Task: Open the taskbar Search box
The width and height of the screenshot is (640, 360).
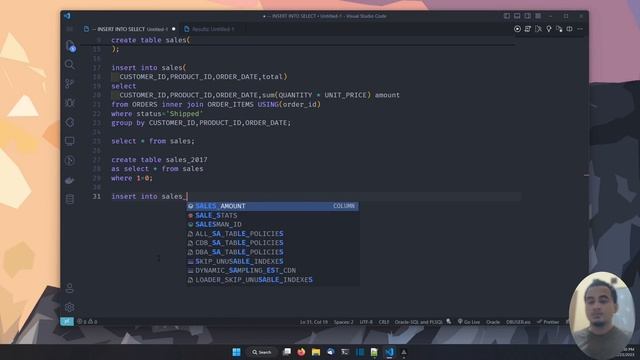Action: pos(262,352)
